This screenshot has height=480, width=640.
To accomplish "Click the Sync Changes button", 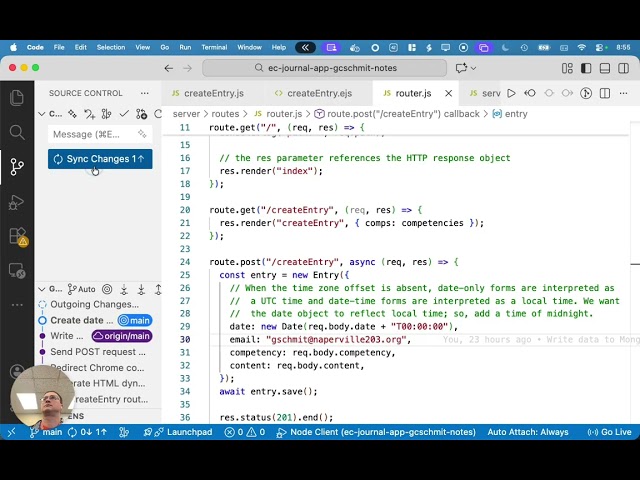I will 100,159.
